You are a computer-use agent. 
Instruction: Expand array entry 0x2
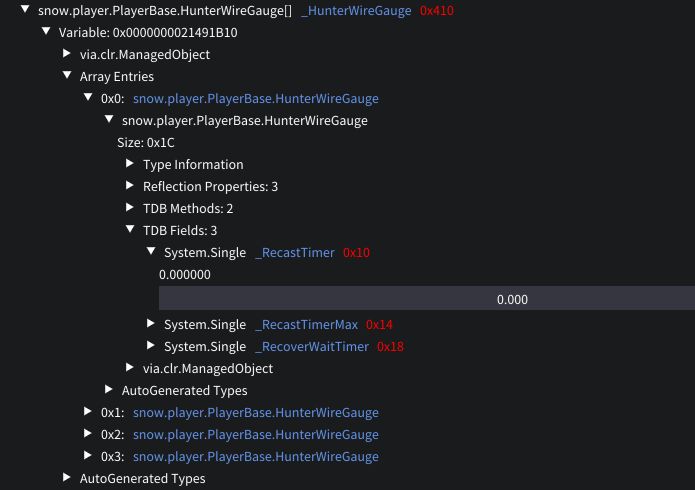(88, 434)
